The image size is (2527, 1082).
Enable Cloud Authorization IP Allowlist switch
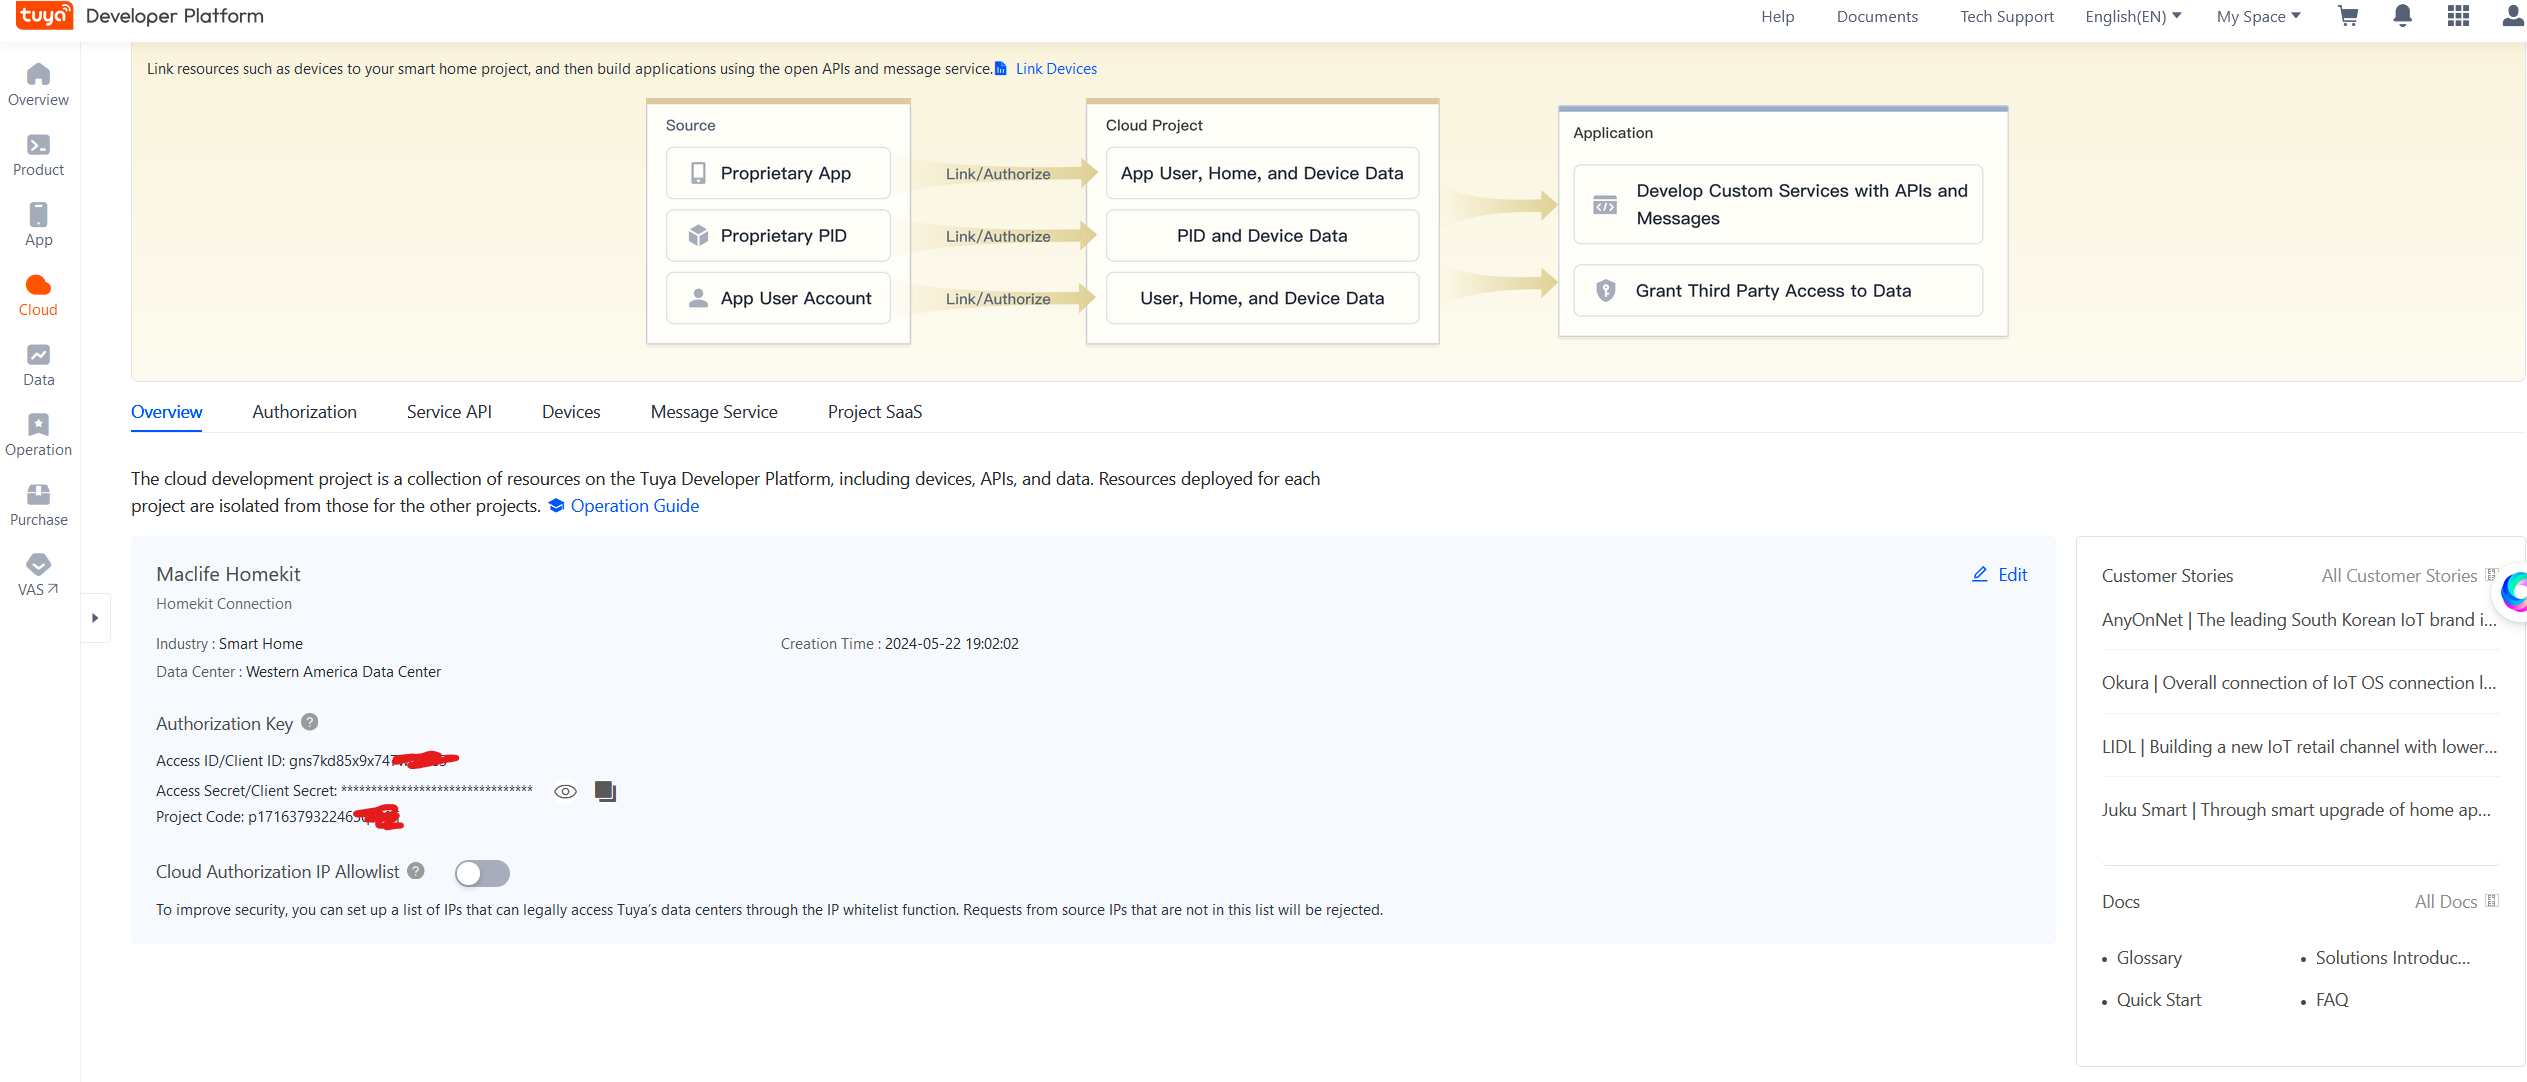click(482, 873)
